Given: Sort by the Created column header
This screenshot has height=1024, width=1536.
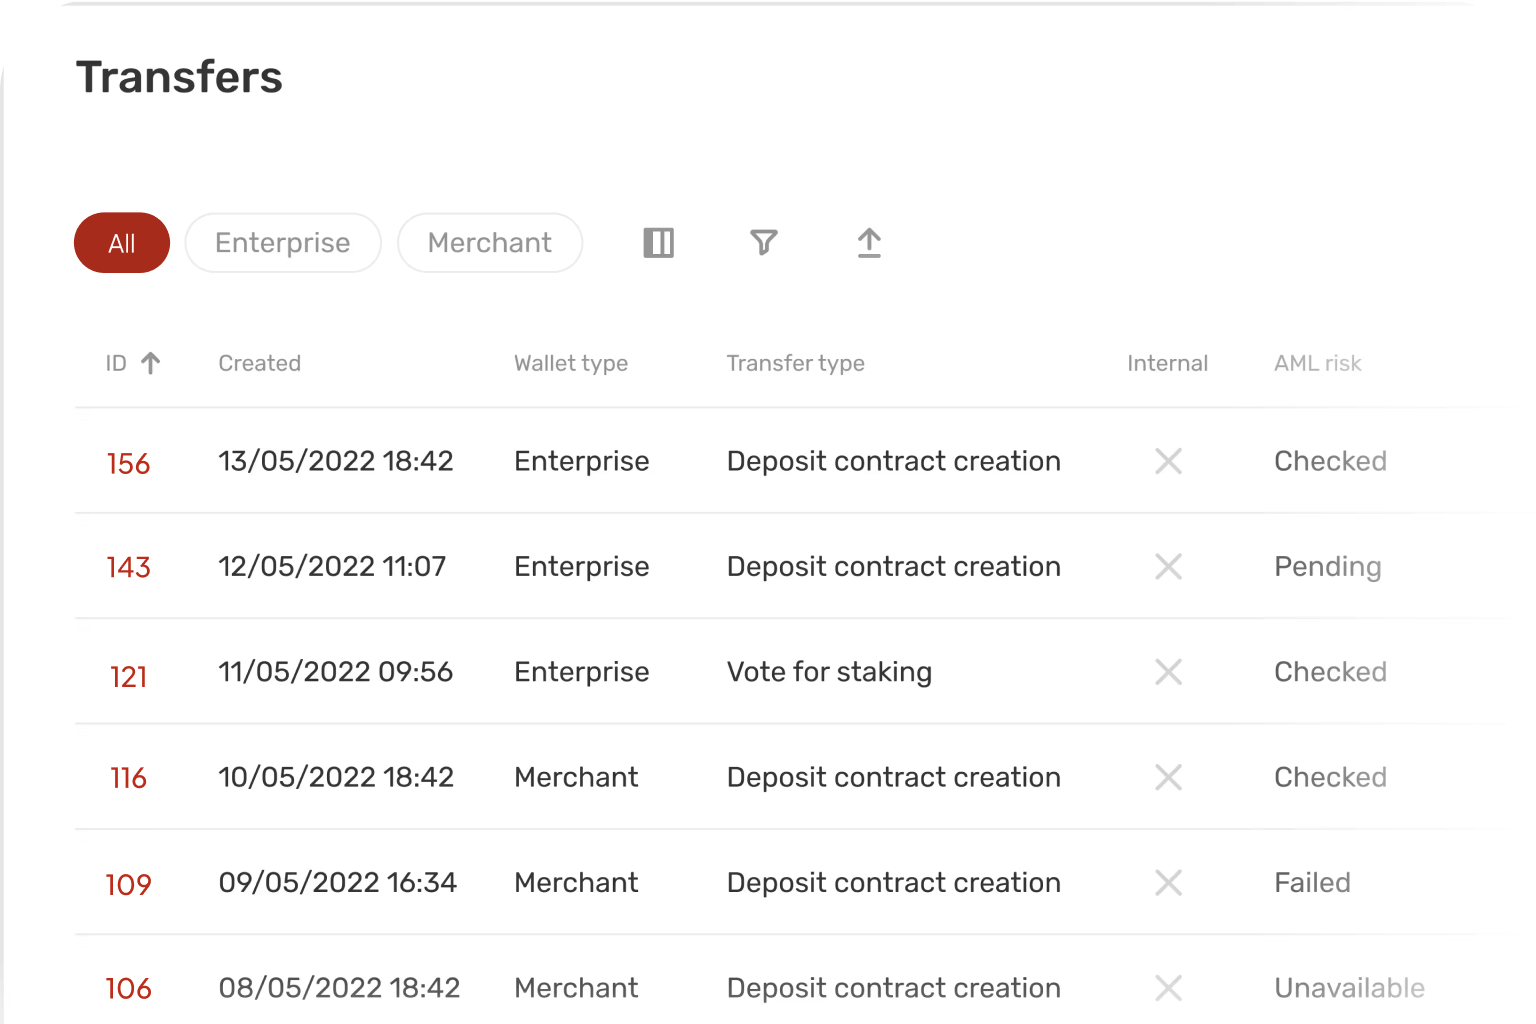Looking at the screenshot, I should (x=260, y=363).
